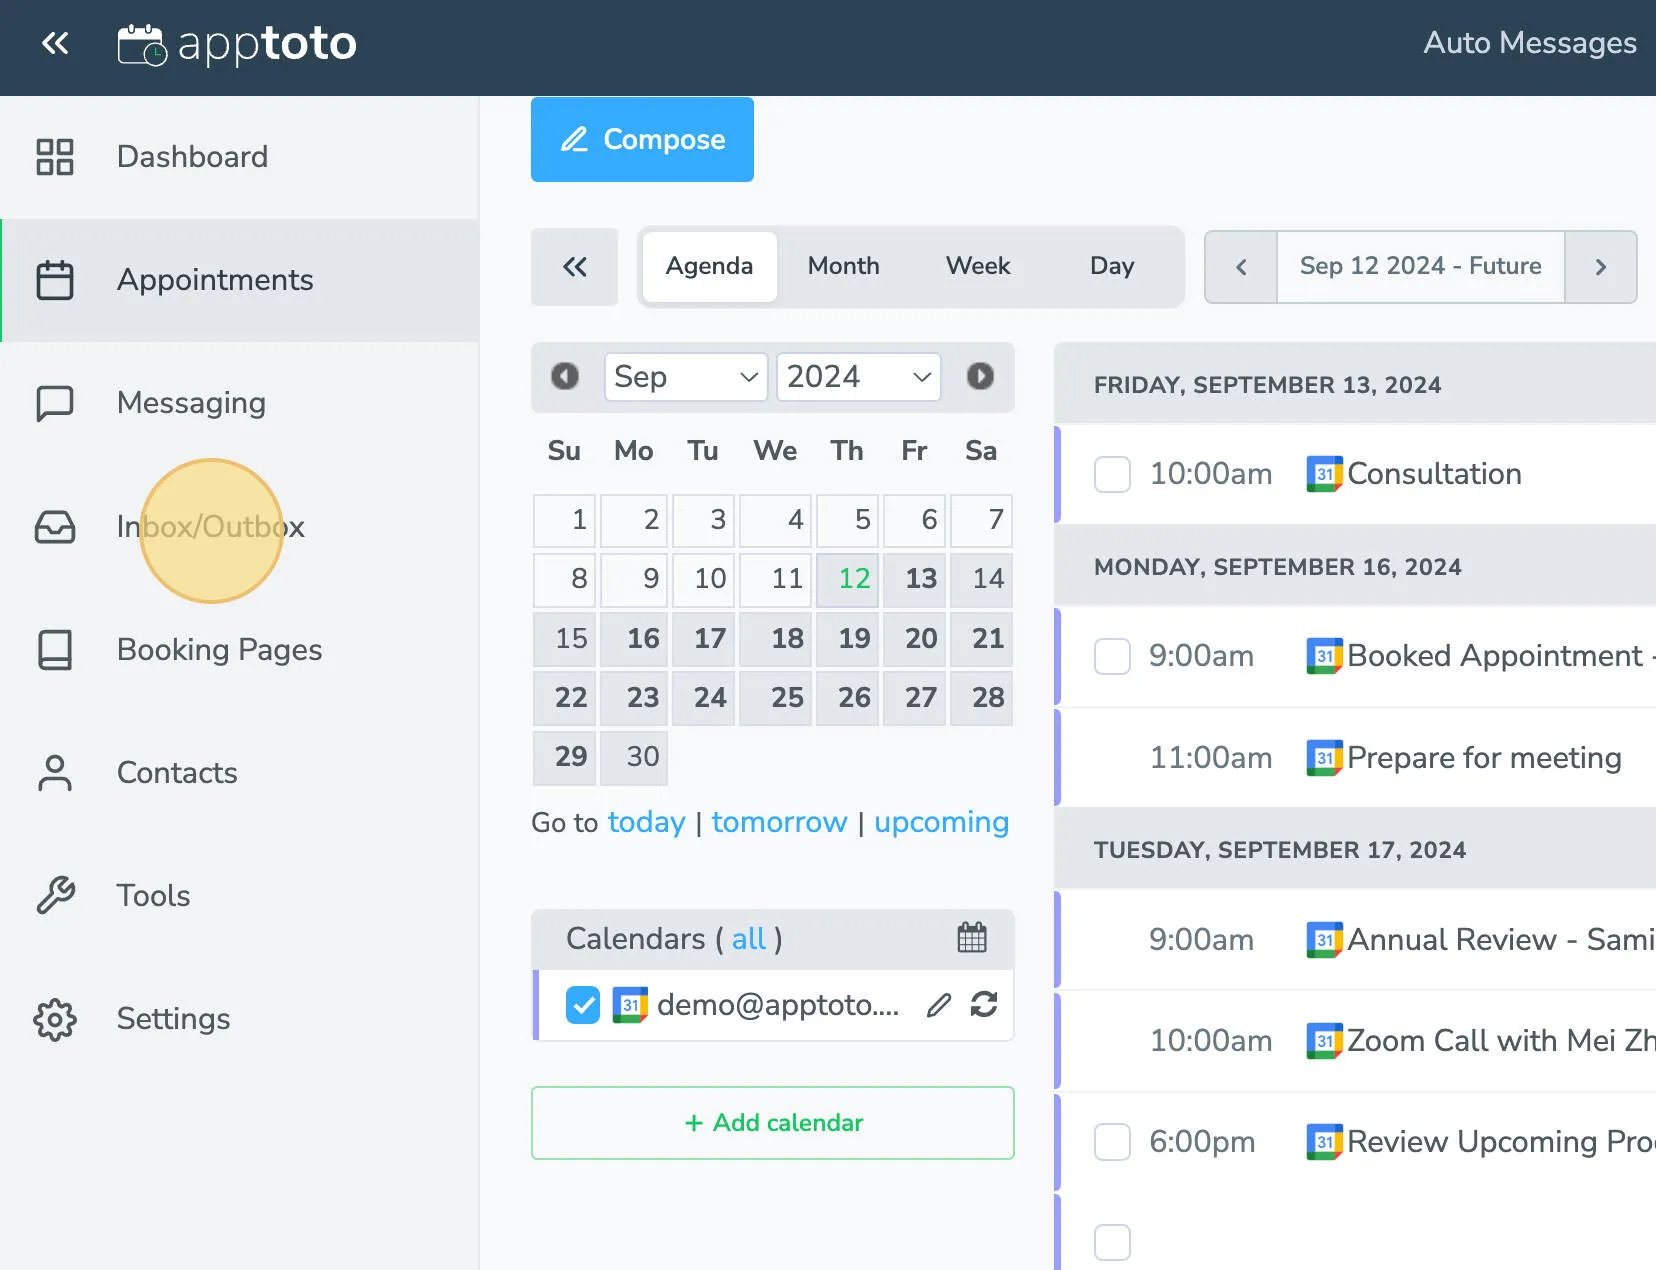This screenshot has height=1270, width=1656.
Task: Advance to next month with circular arrow
Action: coord(981,377)
